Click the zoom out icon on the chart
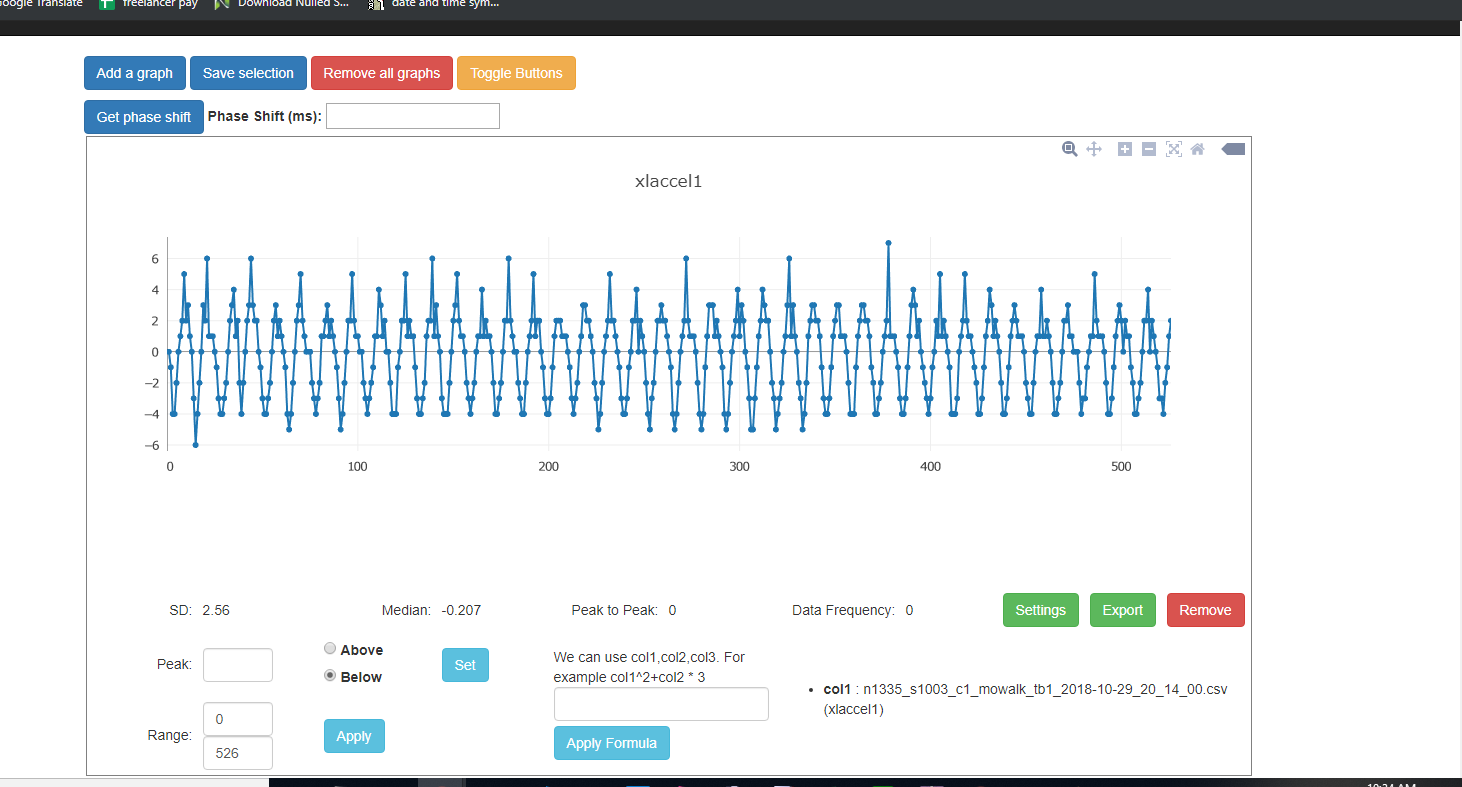 point(1148,148)
